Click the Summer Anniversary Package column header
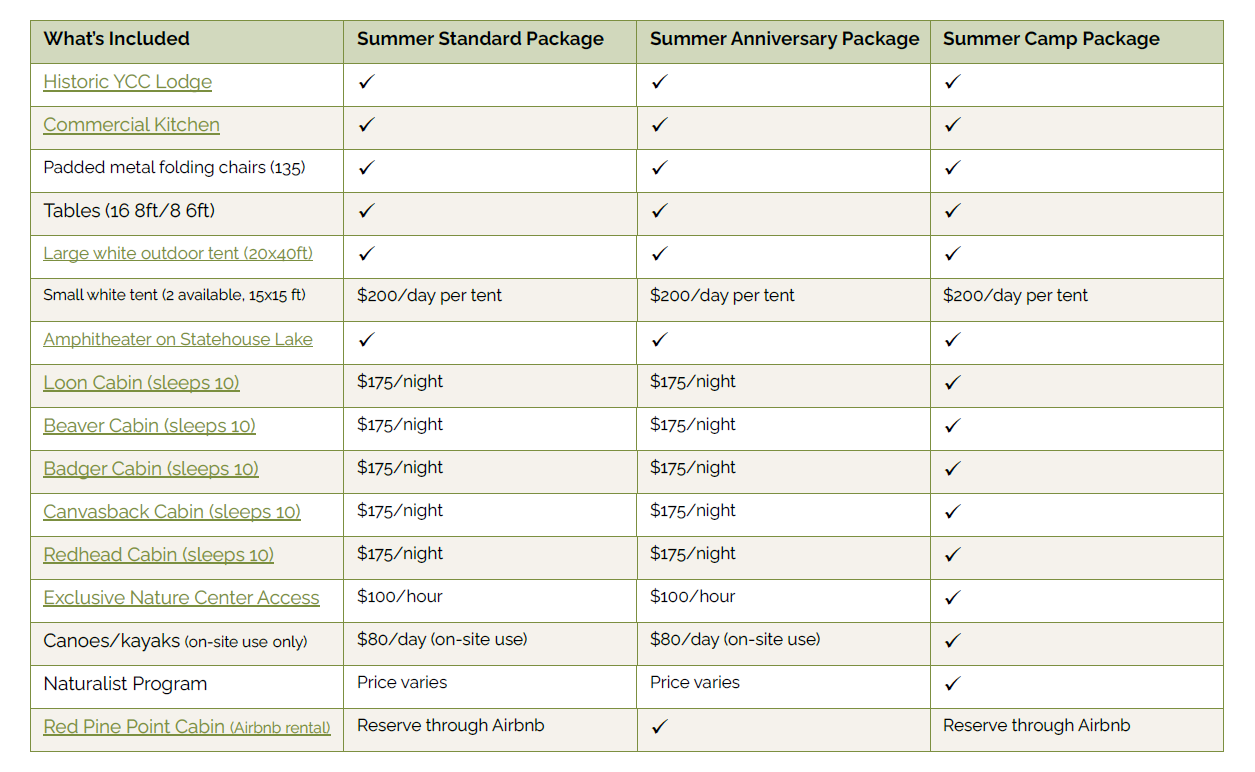 tap(784, 40)
